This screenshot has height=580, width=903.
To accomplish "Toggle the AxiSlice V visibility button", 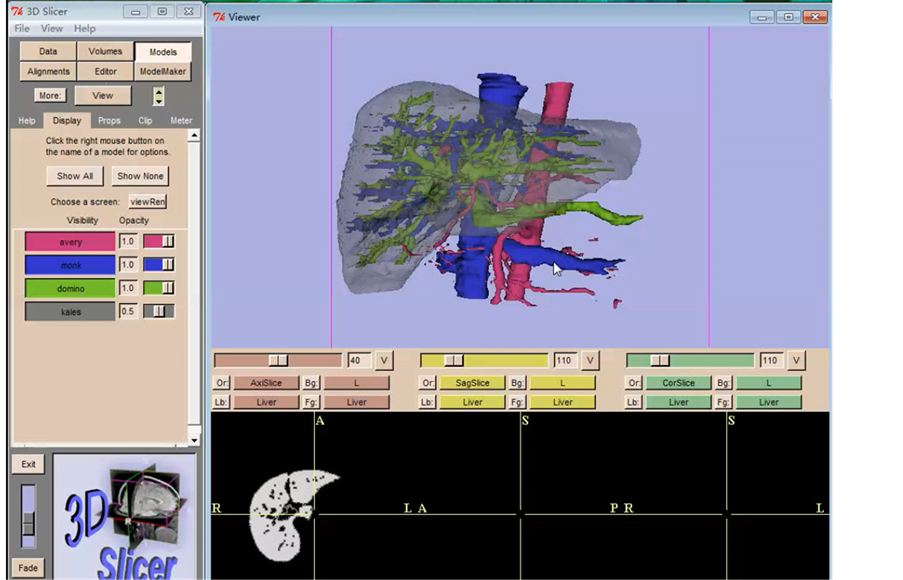I will (x=384, y=360).
